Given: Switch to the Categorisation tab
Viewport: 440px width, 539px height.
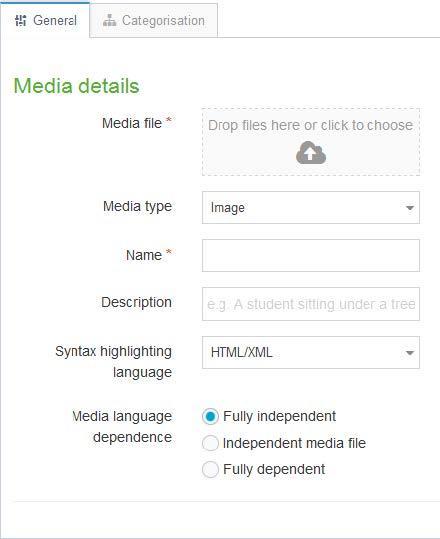Looking at the screenshot, I should (x=153, y=20).
